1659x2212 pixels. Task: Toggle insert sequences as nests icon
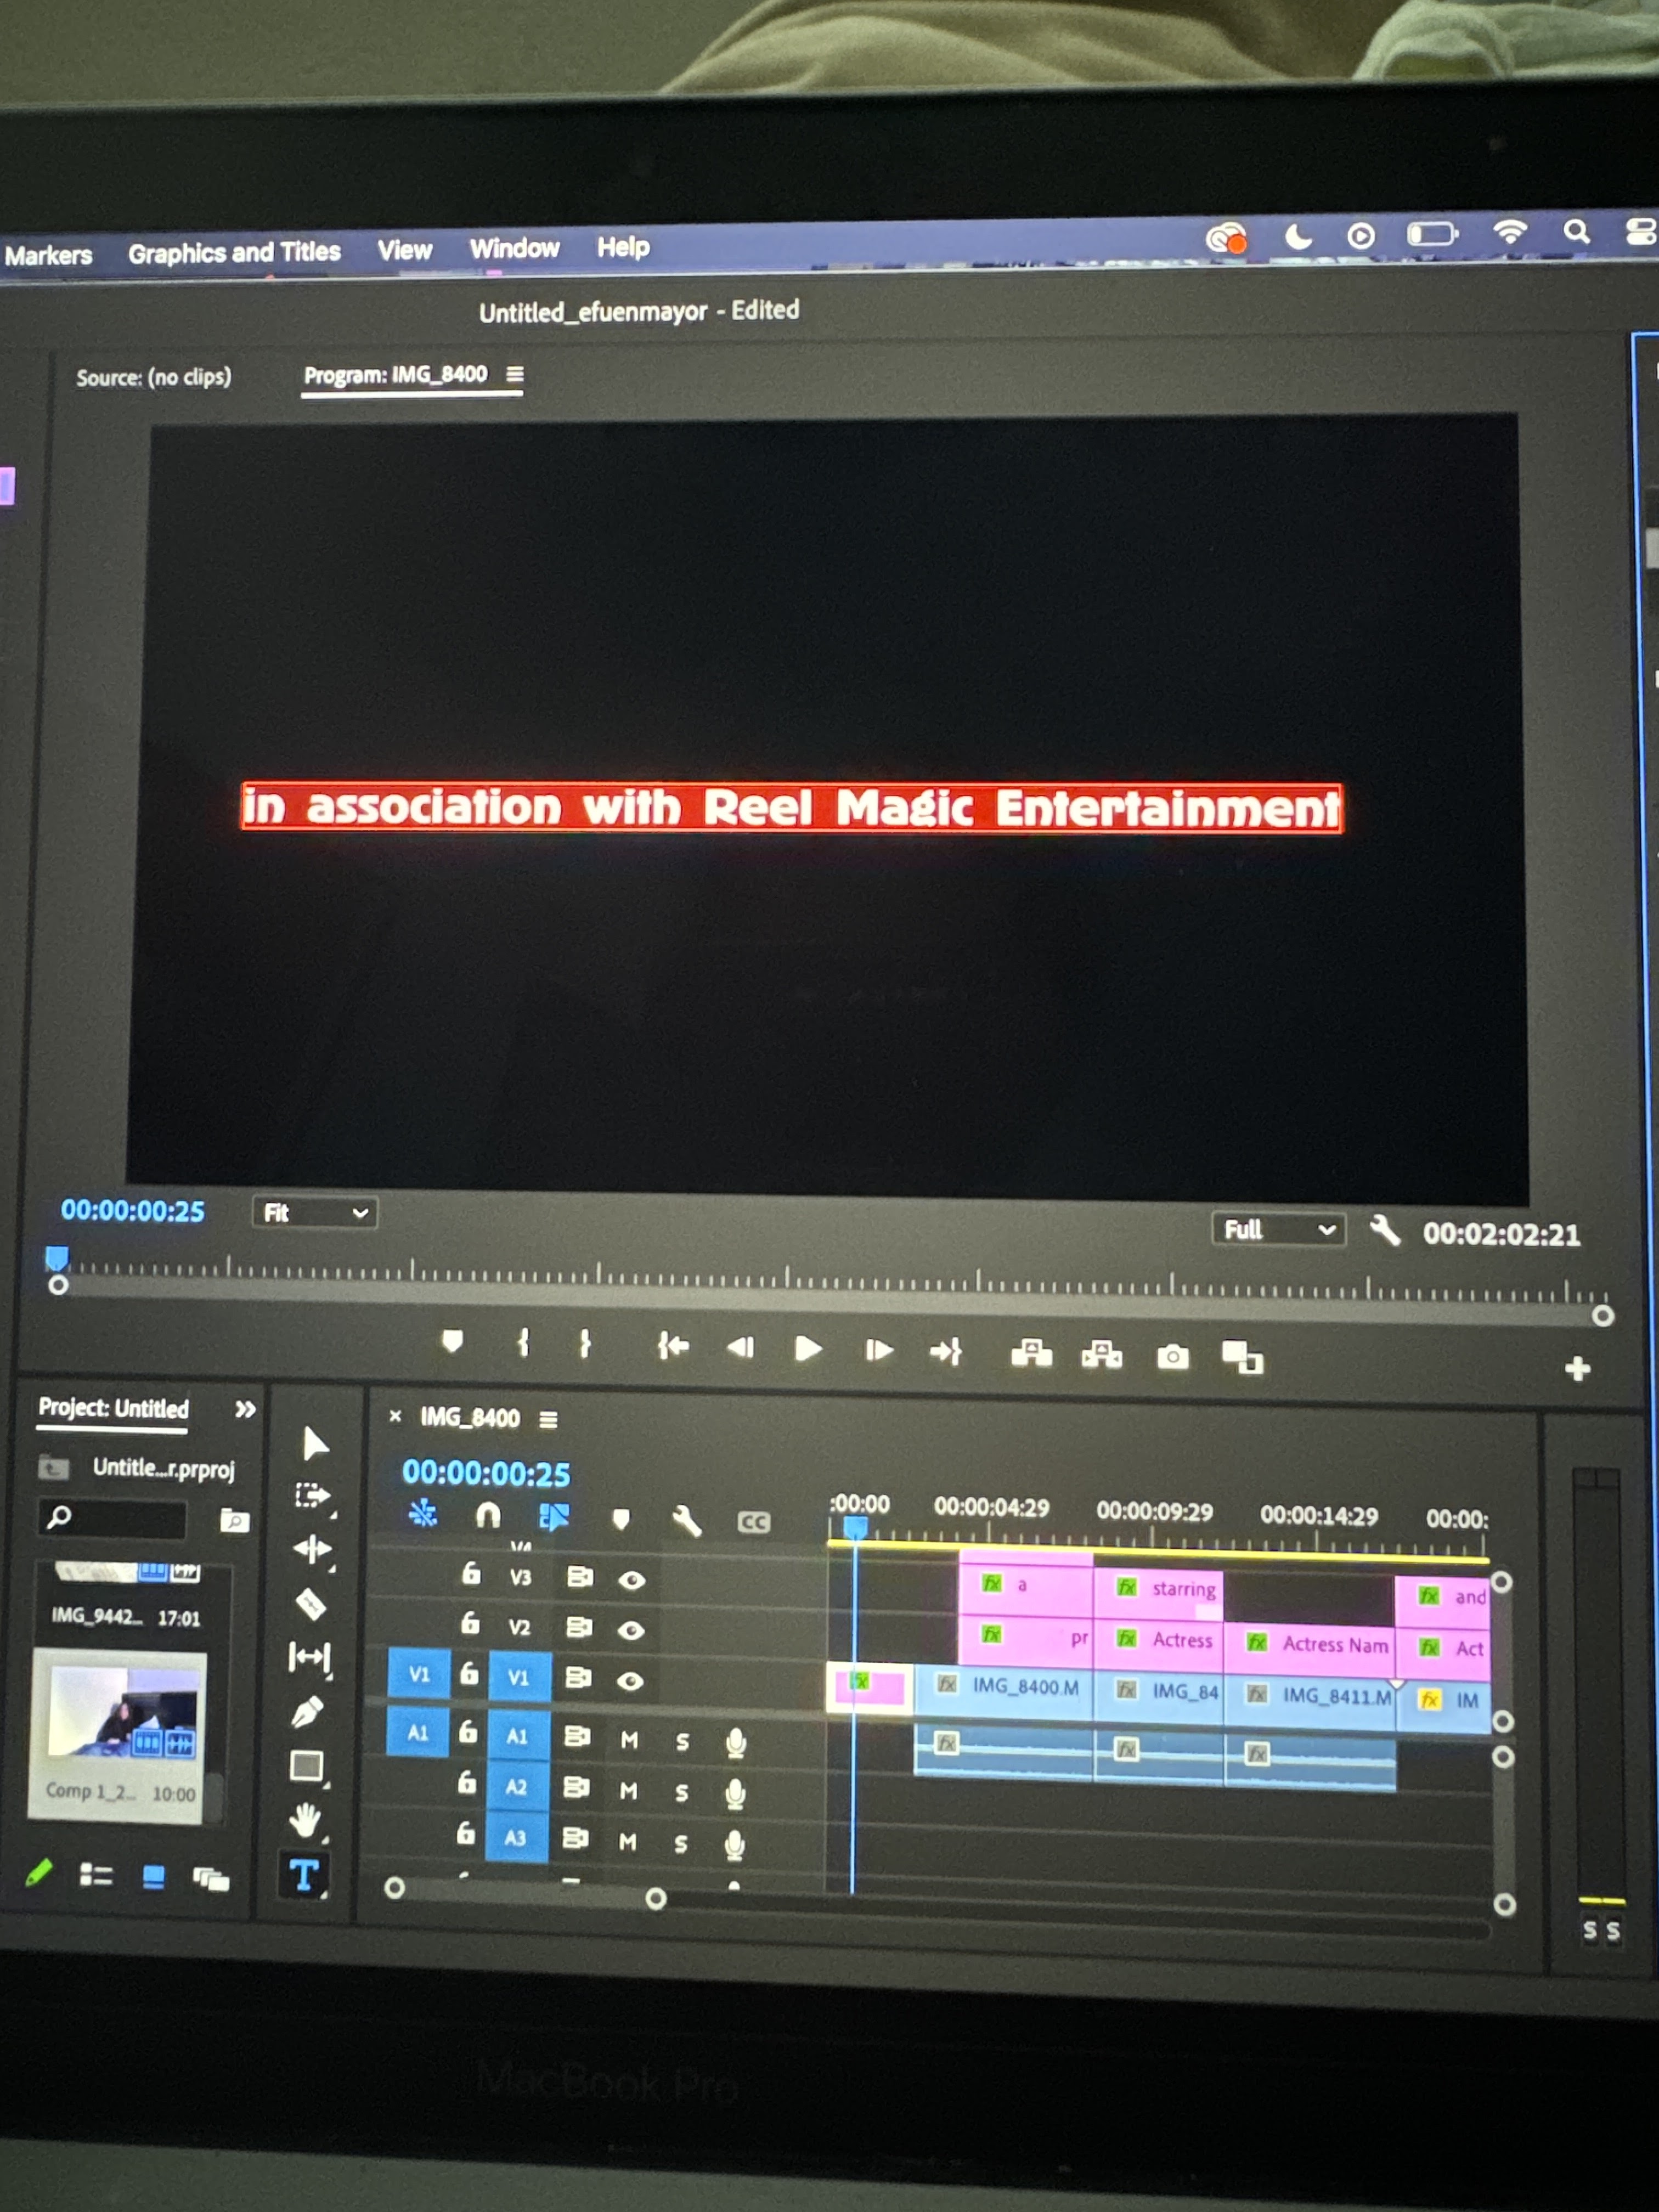pos(423,1514)
